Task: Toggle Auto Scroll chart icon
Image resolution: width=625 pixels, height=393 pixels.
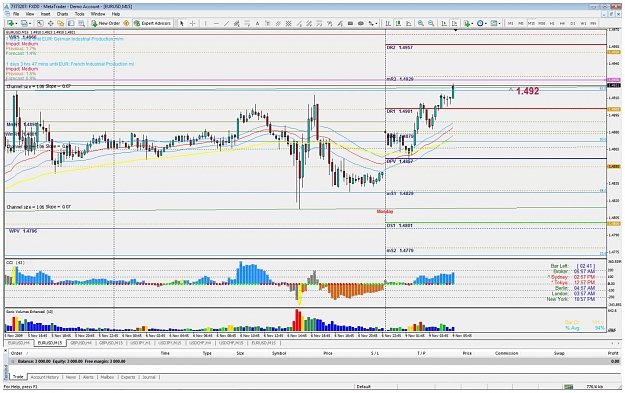Action: pos(444,23)
